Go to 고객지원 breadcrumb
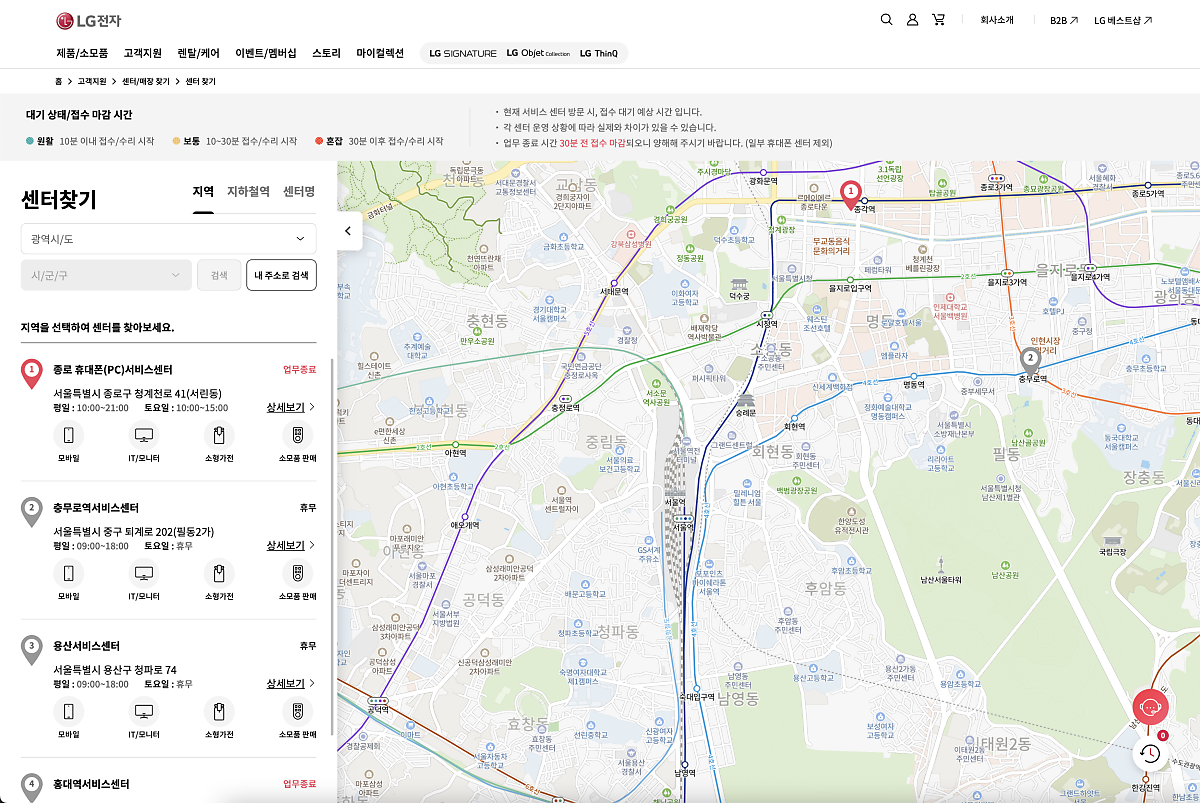Viewport: 1200px width, 803px height. 92,81
